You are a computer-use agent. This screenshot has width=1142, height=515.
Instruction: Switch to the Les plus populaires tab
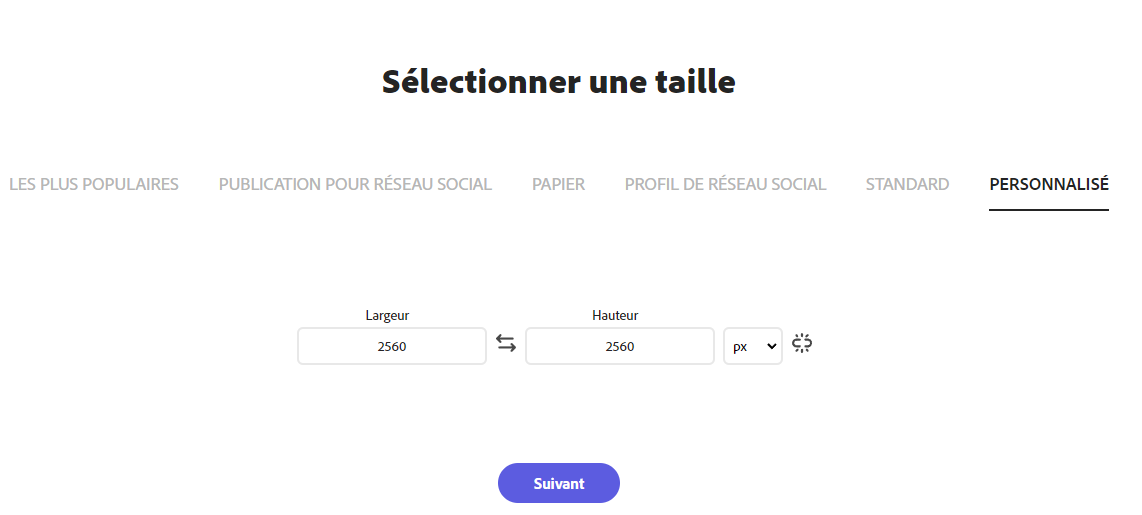94,184
